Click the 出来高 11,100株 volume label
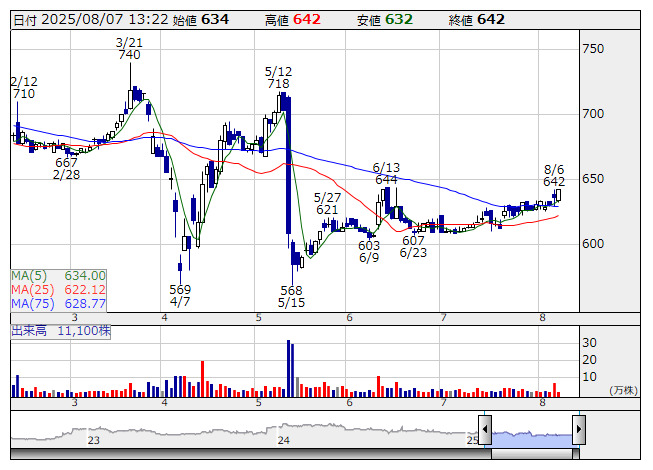The height and width of the screenshot is (470, 653). pos(61,331)
